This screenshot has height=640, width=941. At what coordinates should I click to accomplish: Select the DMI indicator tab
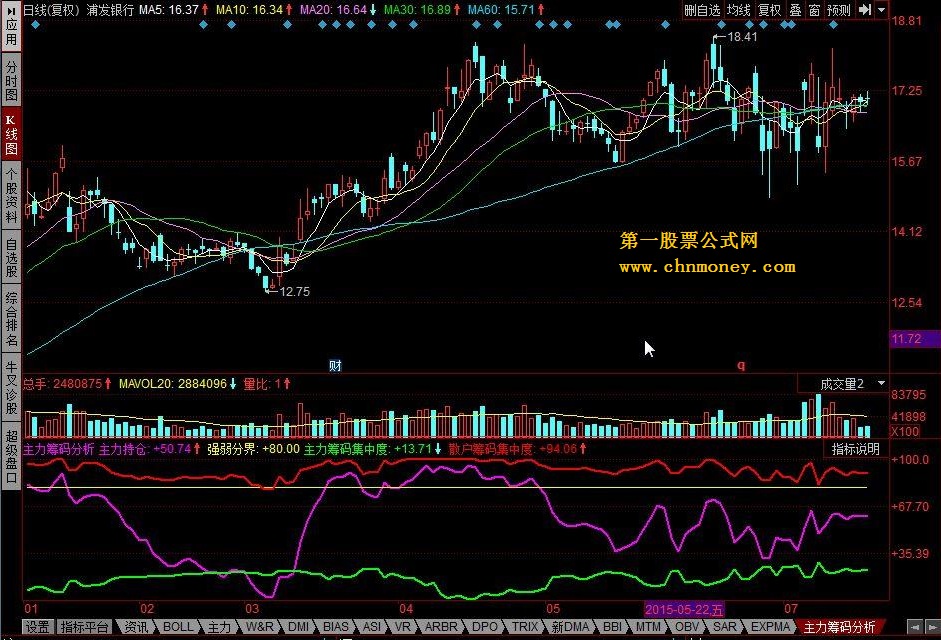point(298,627)
